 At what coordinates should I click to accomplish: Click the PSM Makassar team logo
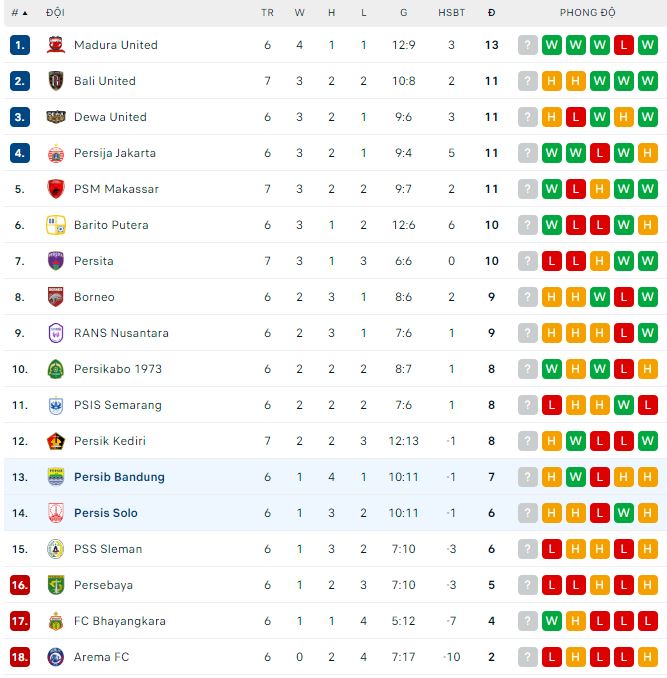tap(56, 189)
